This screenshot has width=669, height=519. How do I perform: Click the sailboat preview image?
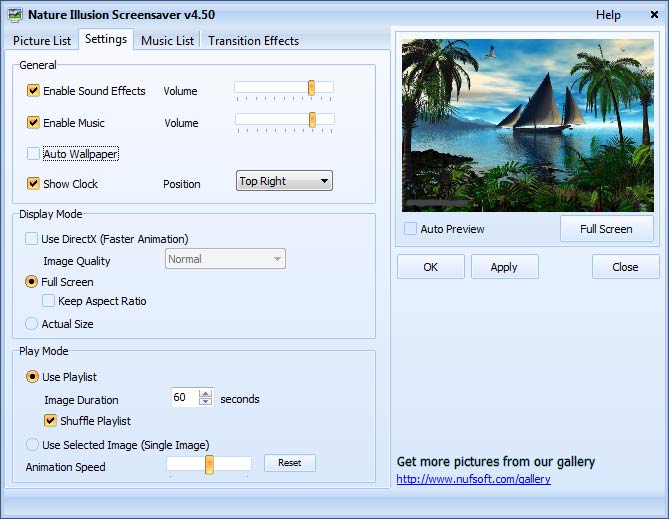pos(528,125)
